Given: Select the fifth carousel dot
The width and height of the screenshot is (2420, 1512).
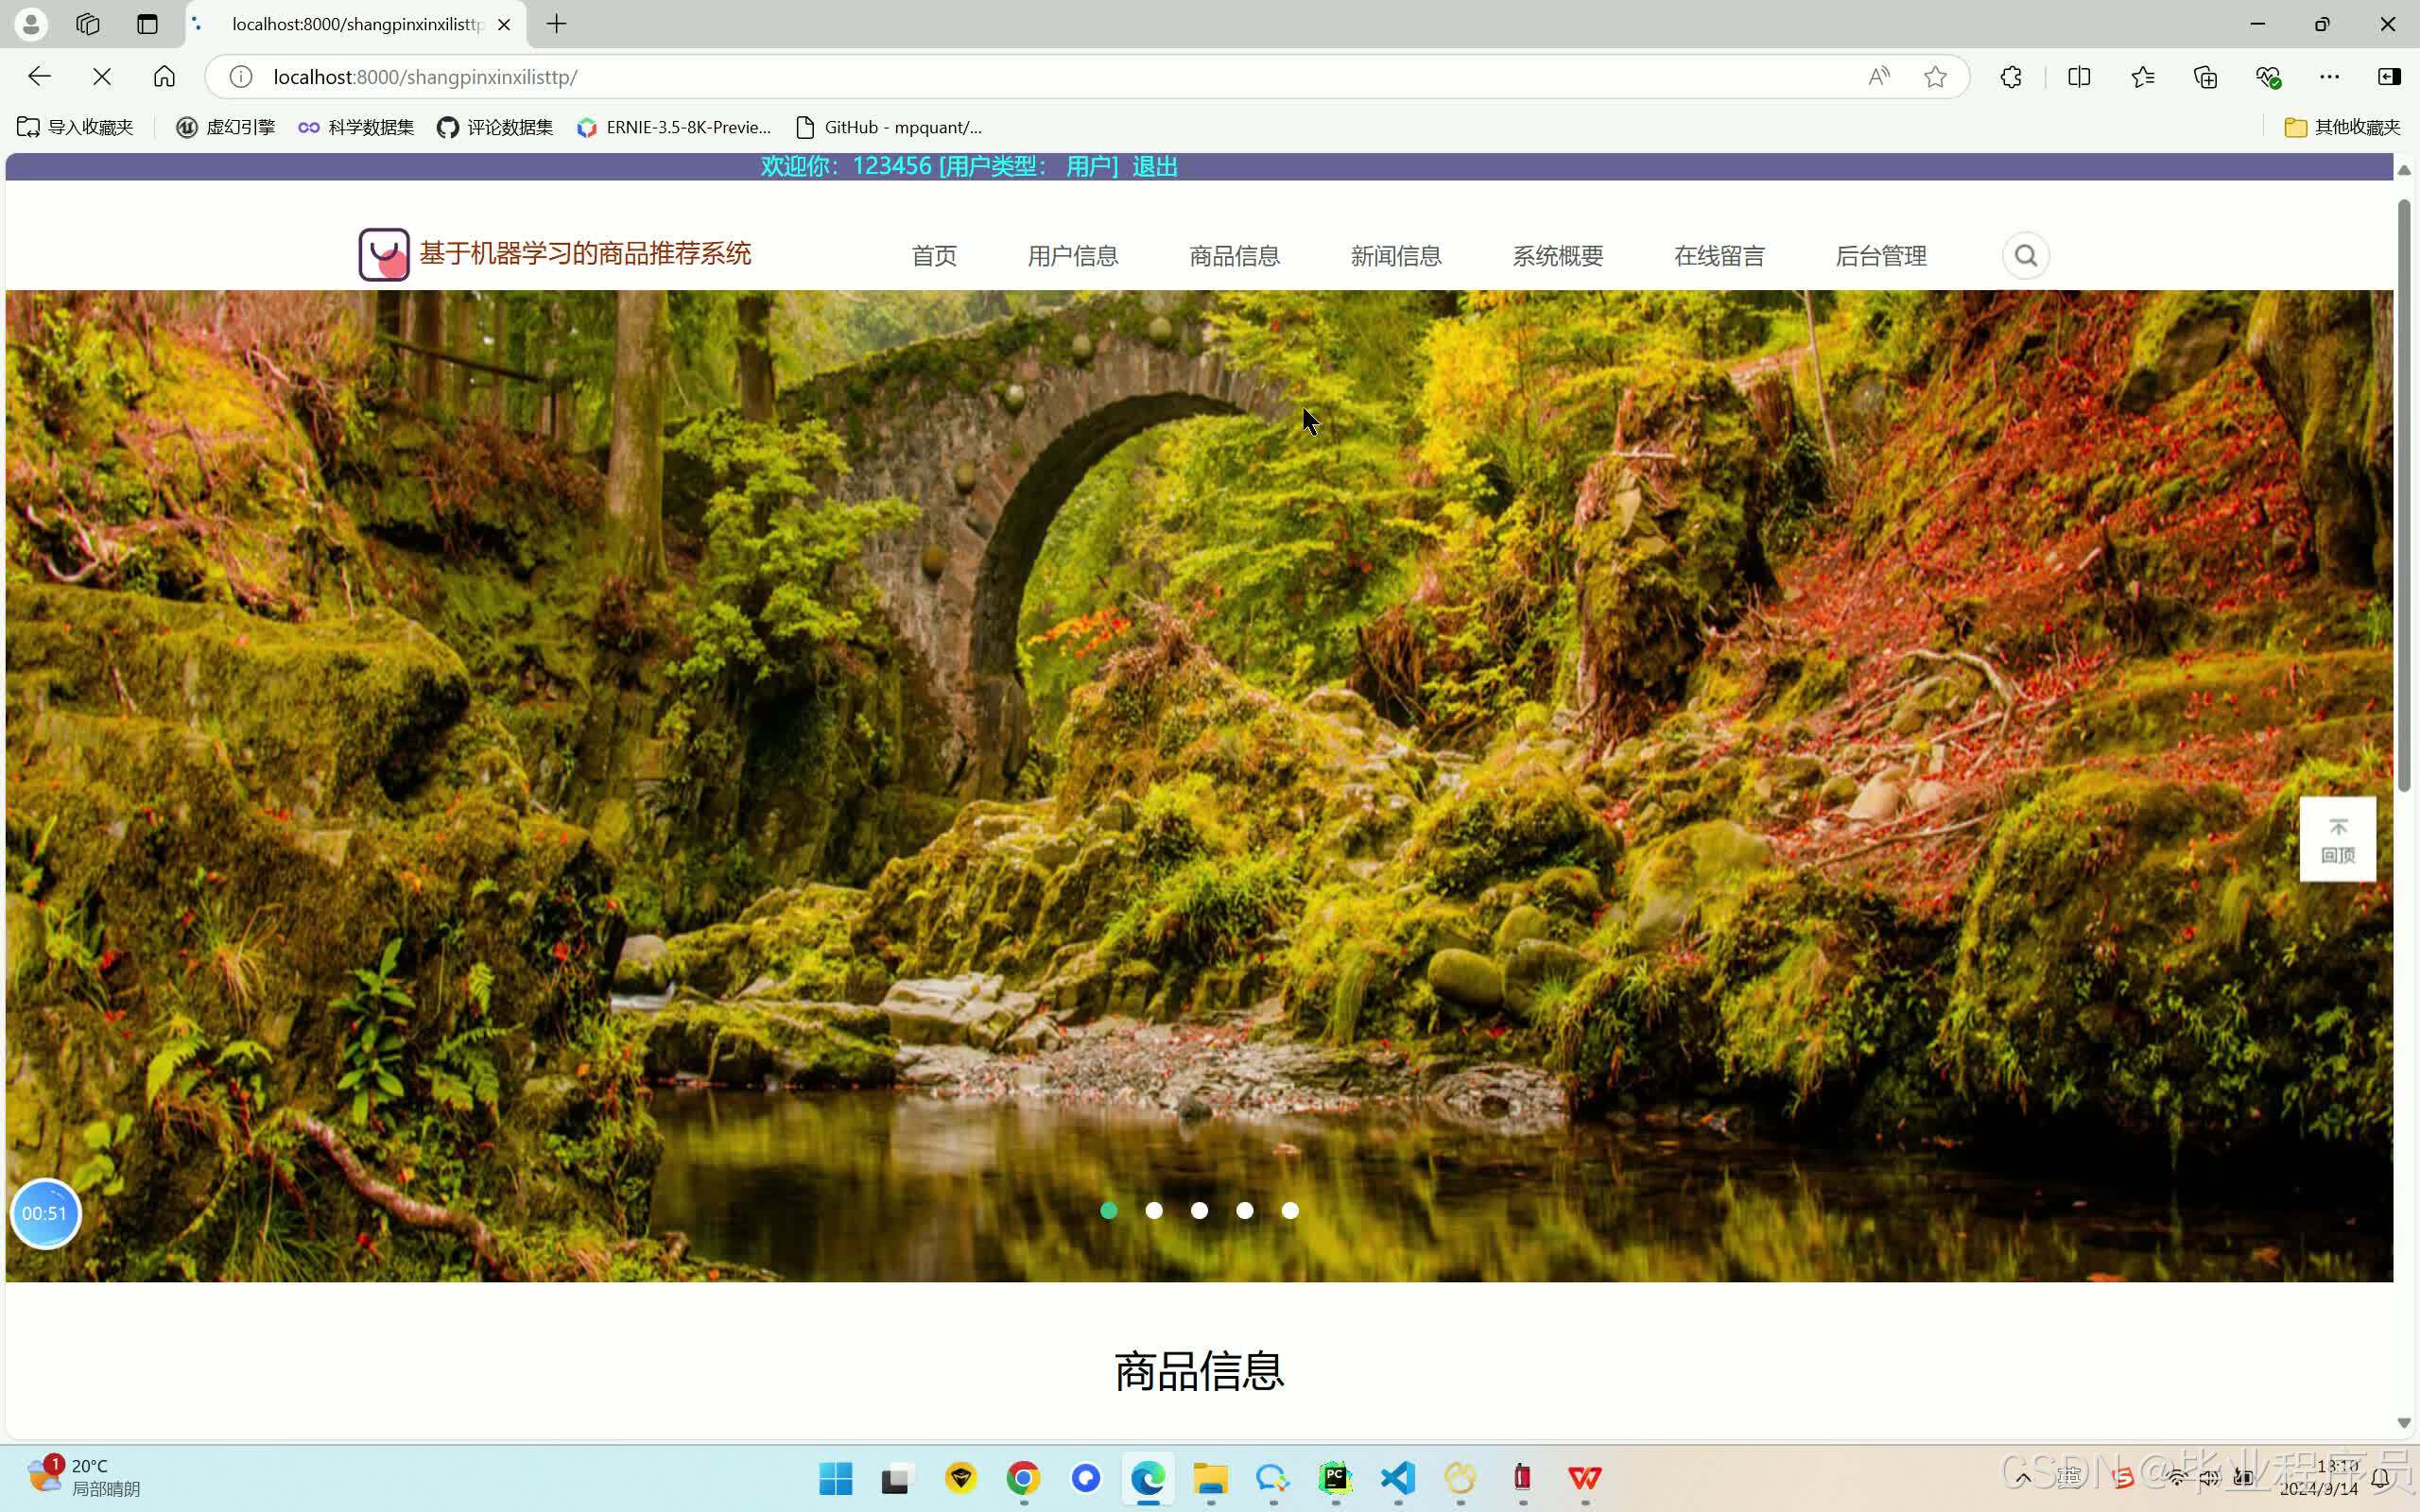Looking at the screenshot, I should pyautogui.click(x=1290, y=1211).
